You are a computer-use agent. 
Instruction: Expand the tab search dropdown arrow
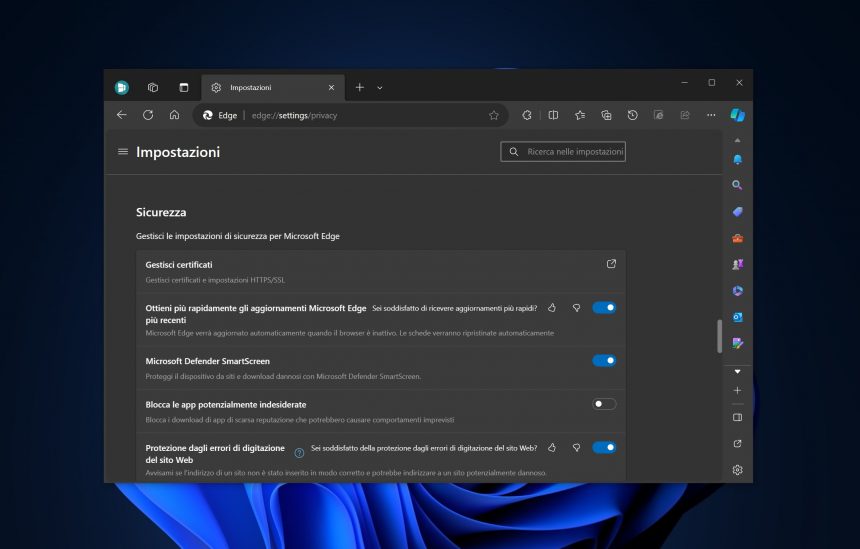[x=380, y=88]
